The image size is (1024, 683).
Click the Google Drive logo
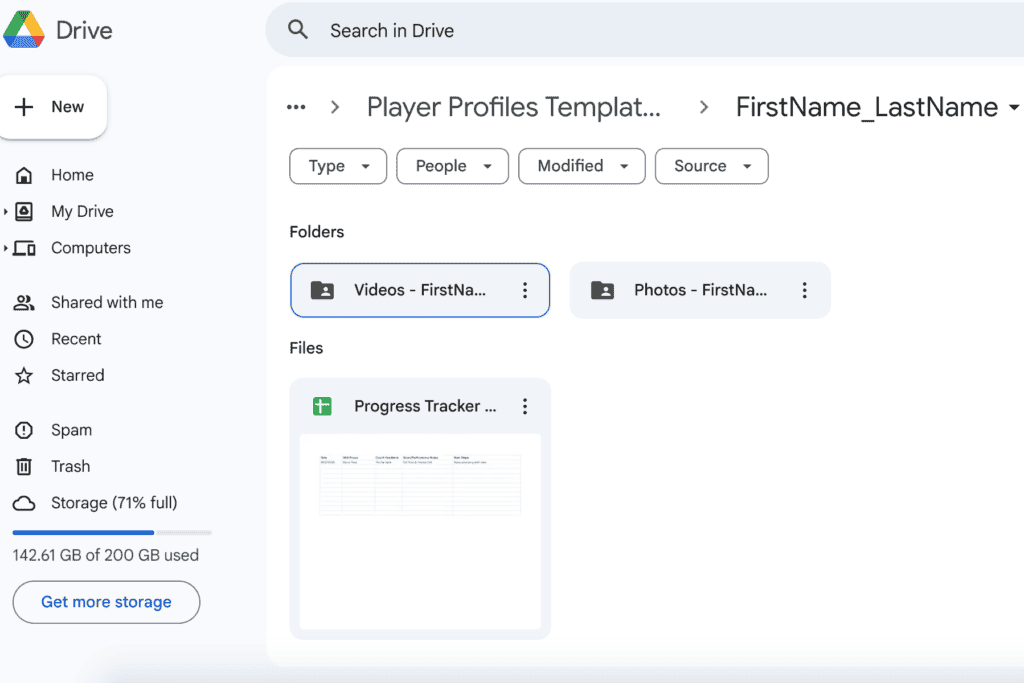(24, 29)
